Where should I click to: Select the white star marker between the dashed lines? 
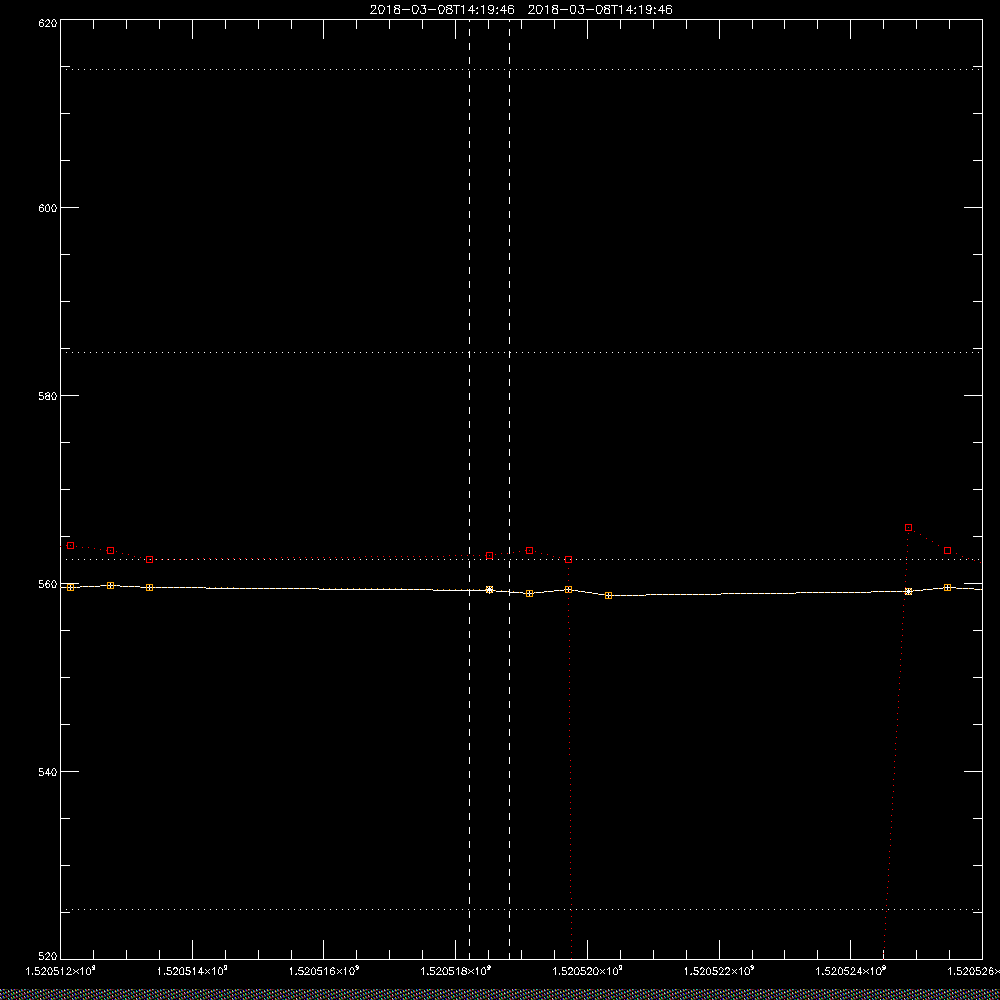point(490,589)
